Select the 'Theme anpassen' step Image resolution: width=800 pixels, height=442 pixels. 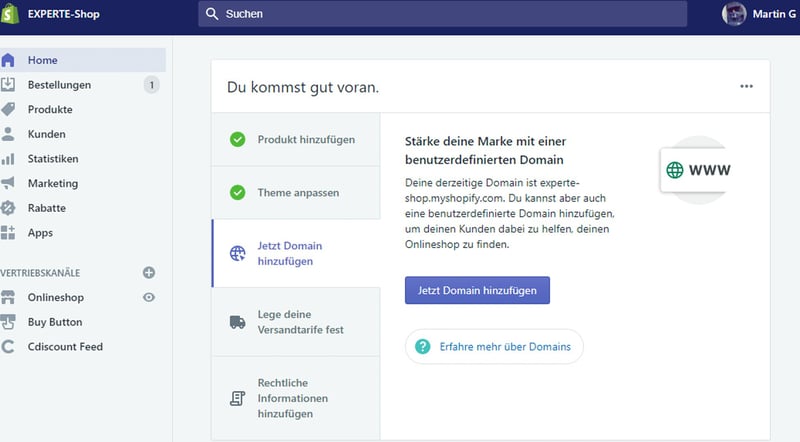296,192
